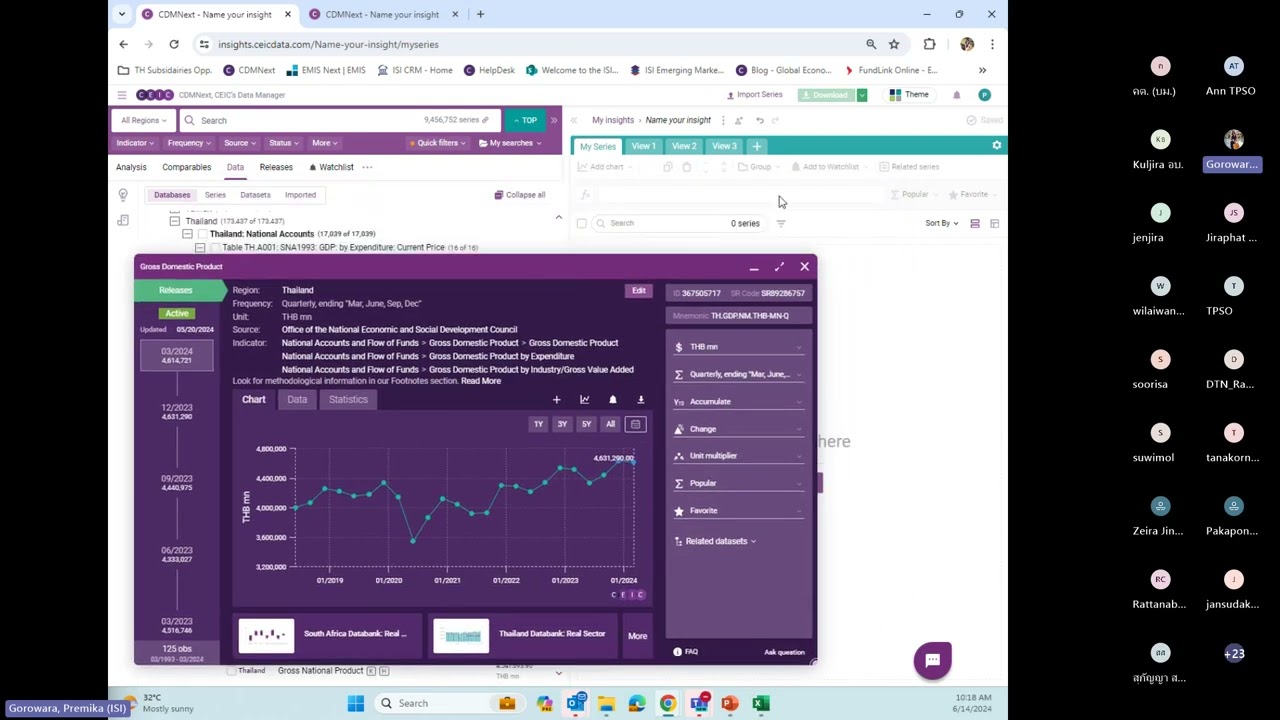Open more tabs ellipsis after Watchlist
This screenshot has width=1280, height=720.
point(367,167)
